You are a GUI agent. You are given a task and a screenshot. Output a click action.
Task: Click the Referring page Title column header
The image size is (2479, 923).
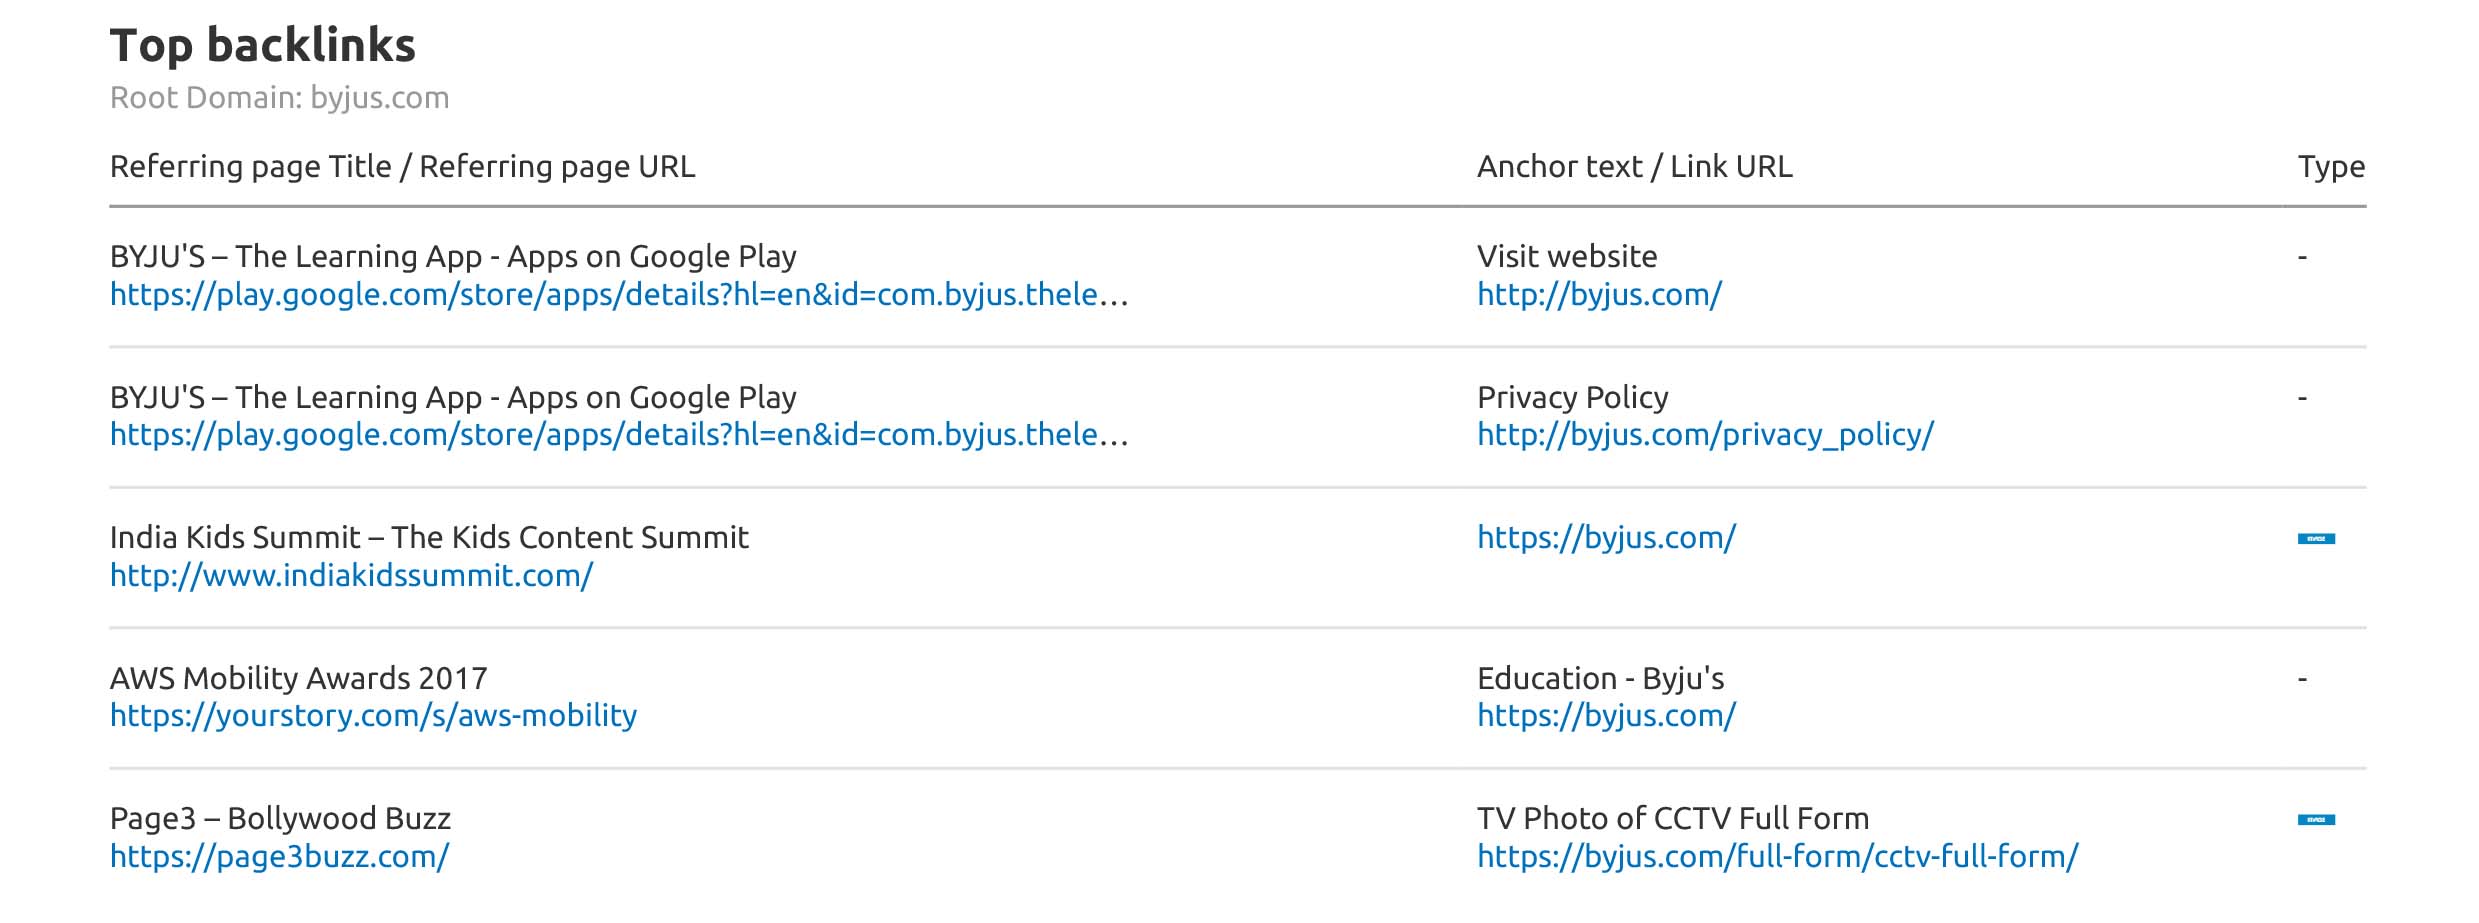click(x=402, y=166)
